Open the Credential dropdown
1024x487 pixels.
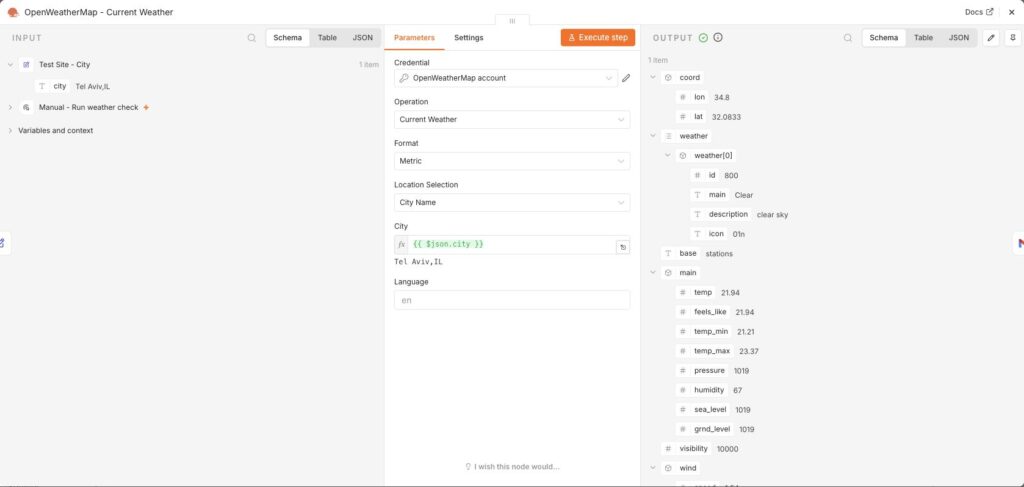click(x=505, y=78)
